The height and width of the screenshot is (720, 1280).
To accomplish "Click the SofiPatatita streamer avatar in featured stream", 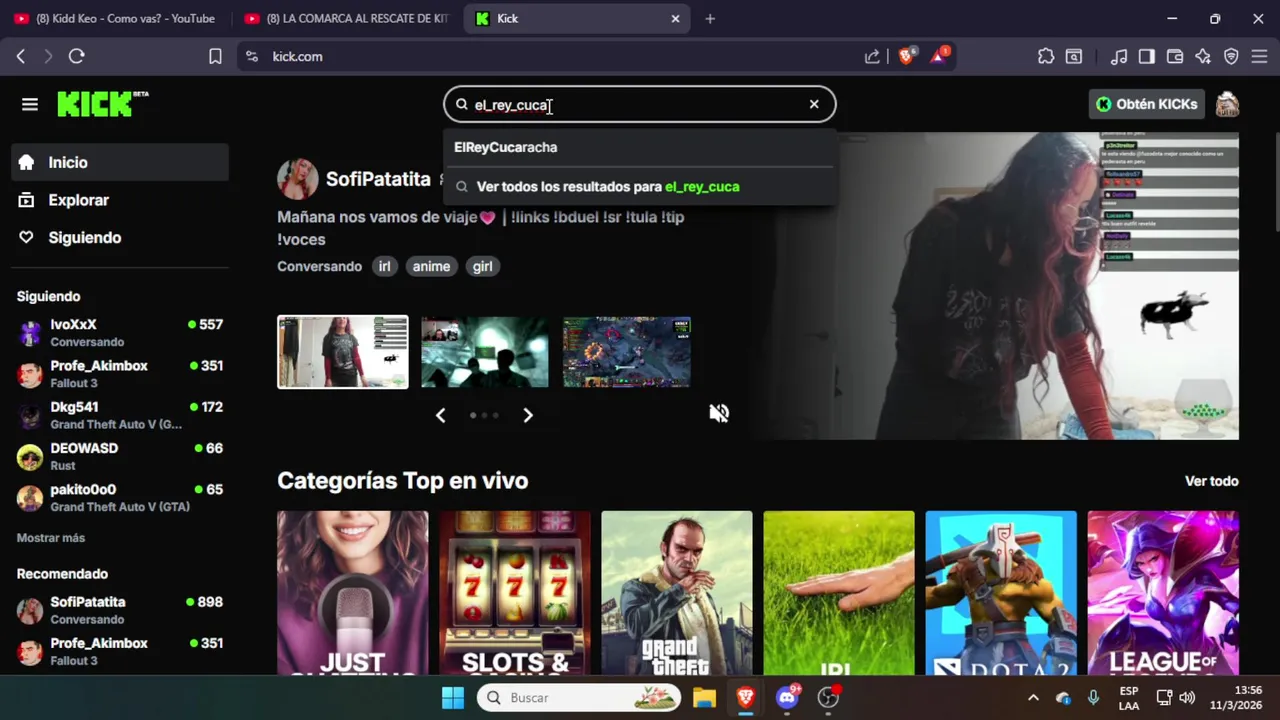I will [297, 179].
